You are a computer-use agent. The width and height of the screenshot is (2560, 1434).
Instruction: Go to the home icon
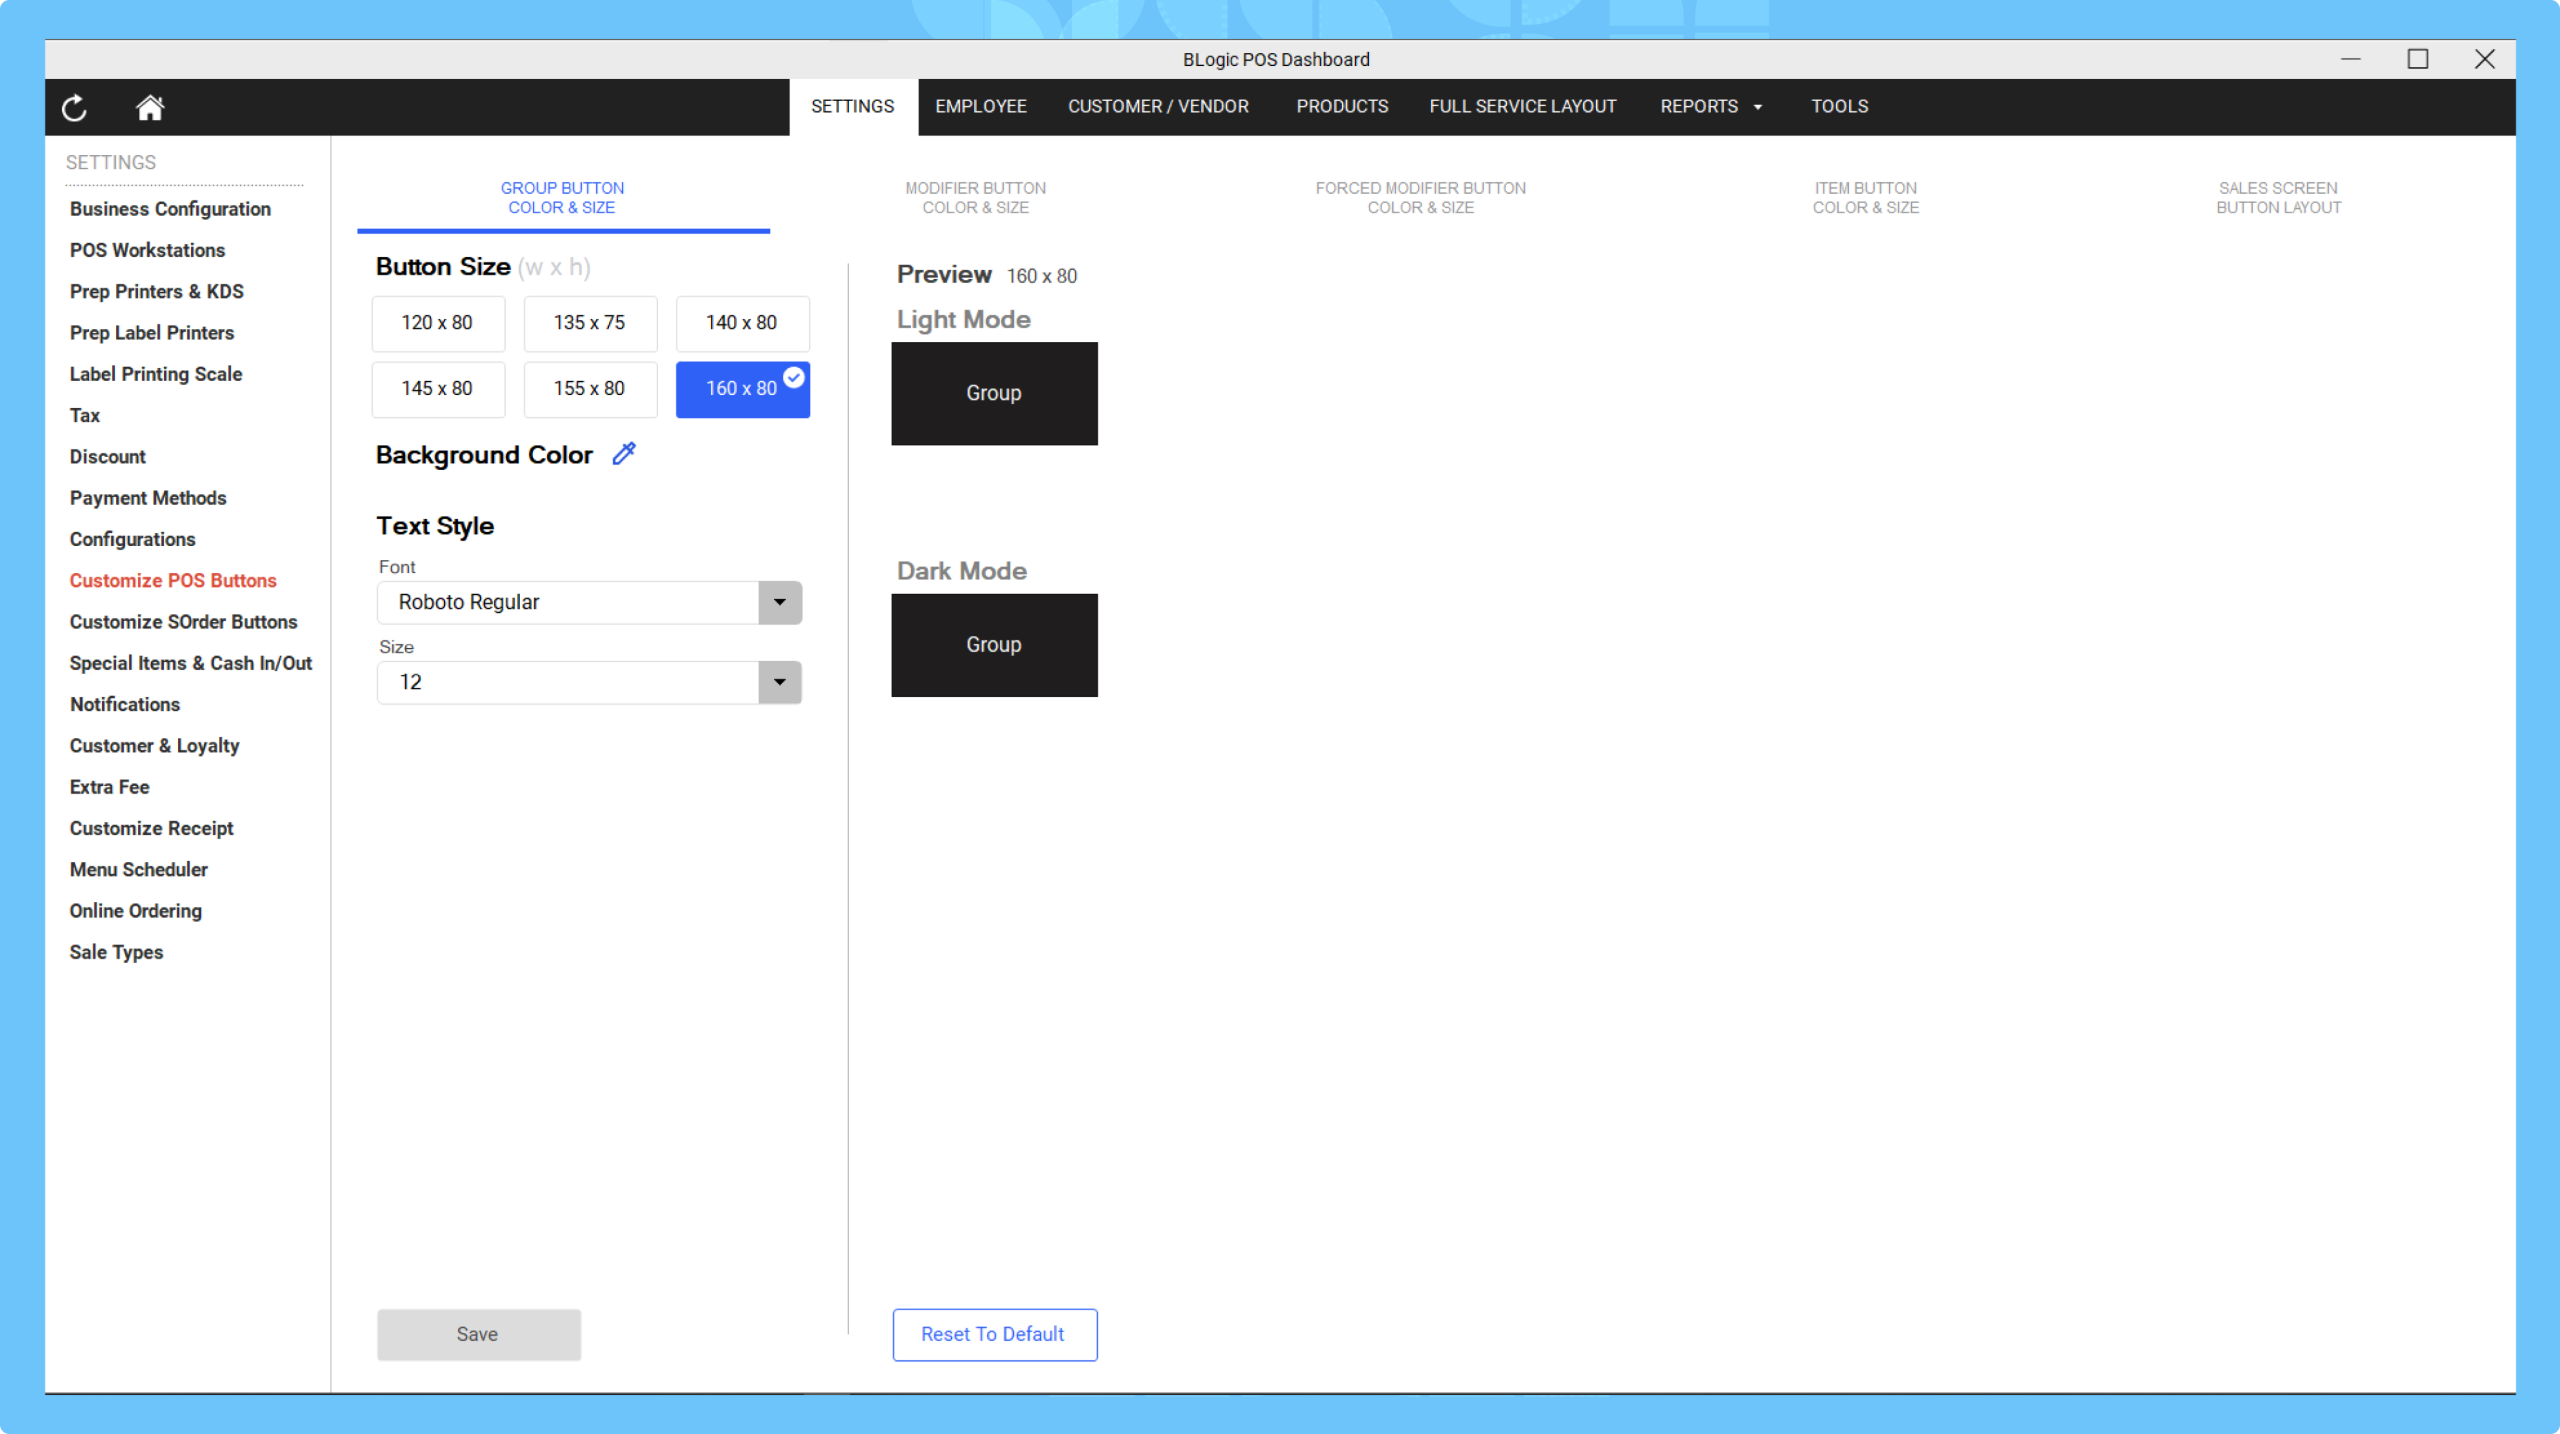coord(150,107)
